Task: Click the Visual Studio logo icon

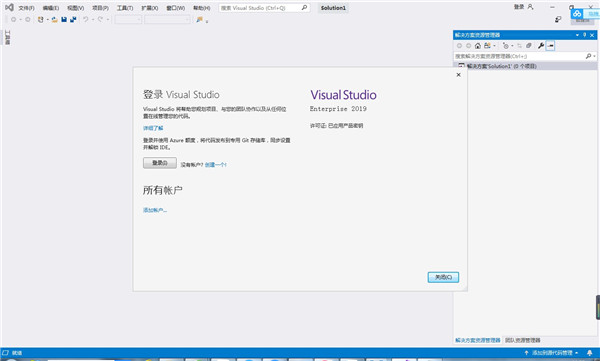Action: click(x=9, y=7)
